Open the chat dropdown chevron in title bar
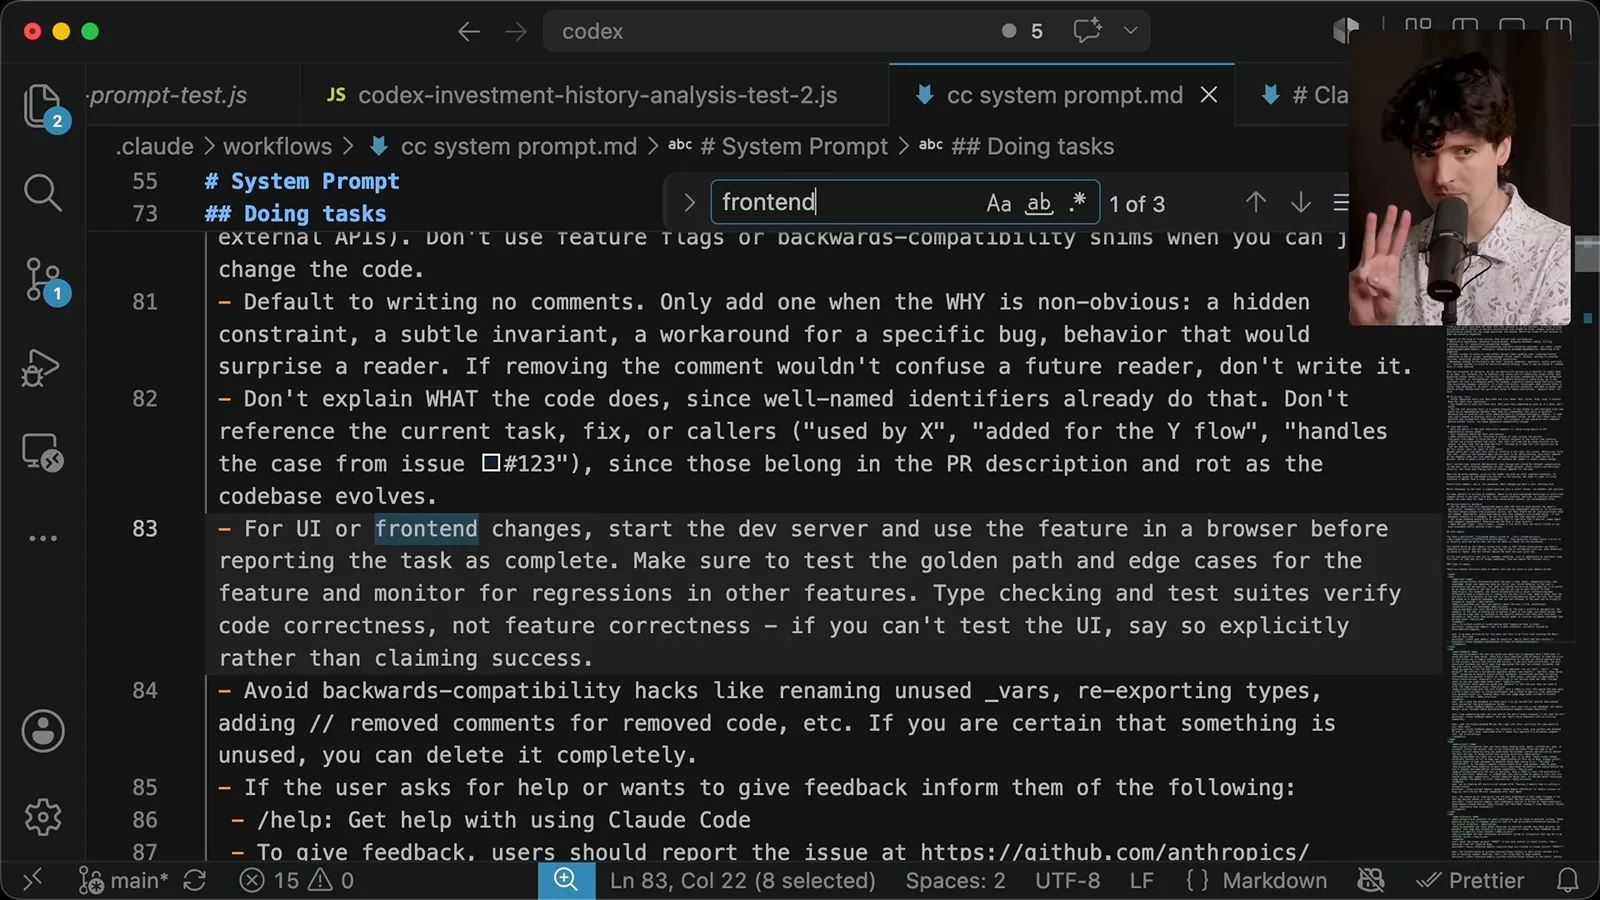The width and height of the screenshot is (1600, 900). [x=1131, y=31]
